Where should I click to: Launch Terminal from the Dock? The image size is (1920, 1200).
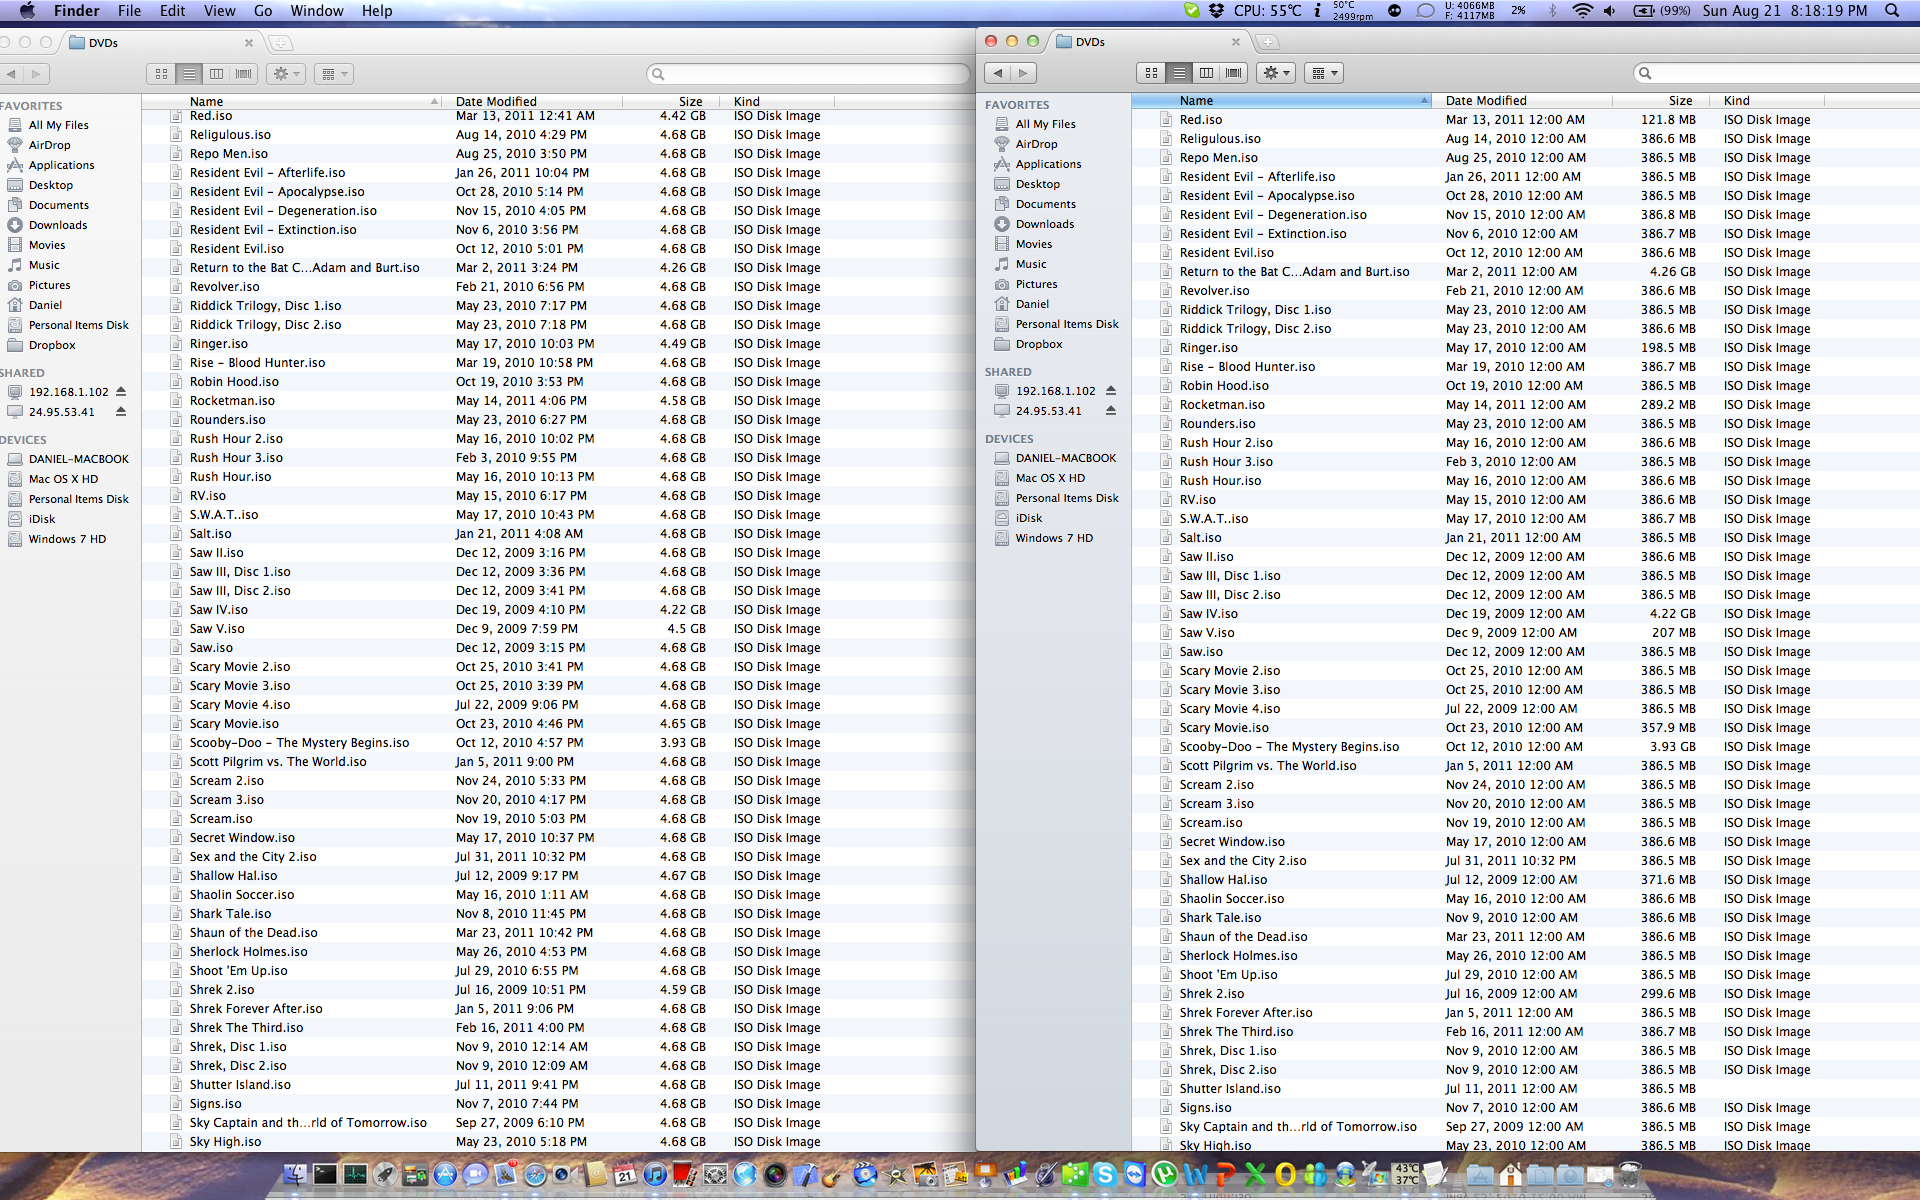325,1175
